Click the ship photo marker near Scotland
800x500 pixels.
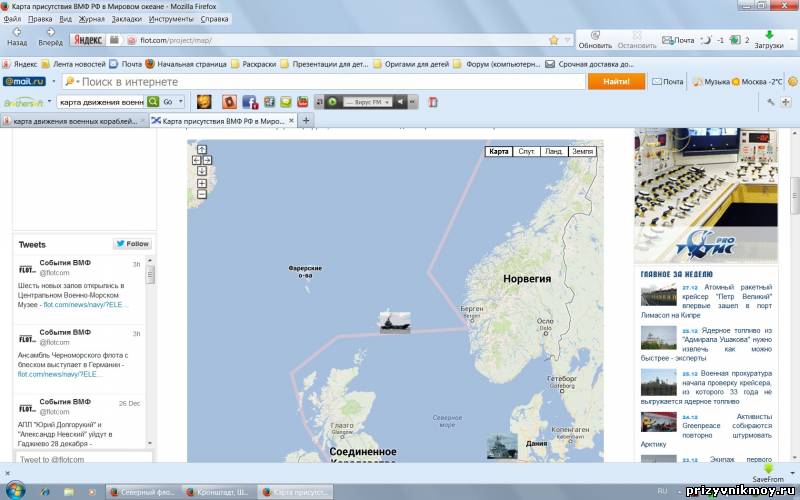[395, 322]
